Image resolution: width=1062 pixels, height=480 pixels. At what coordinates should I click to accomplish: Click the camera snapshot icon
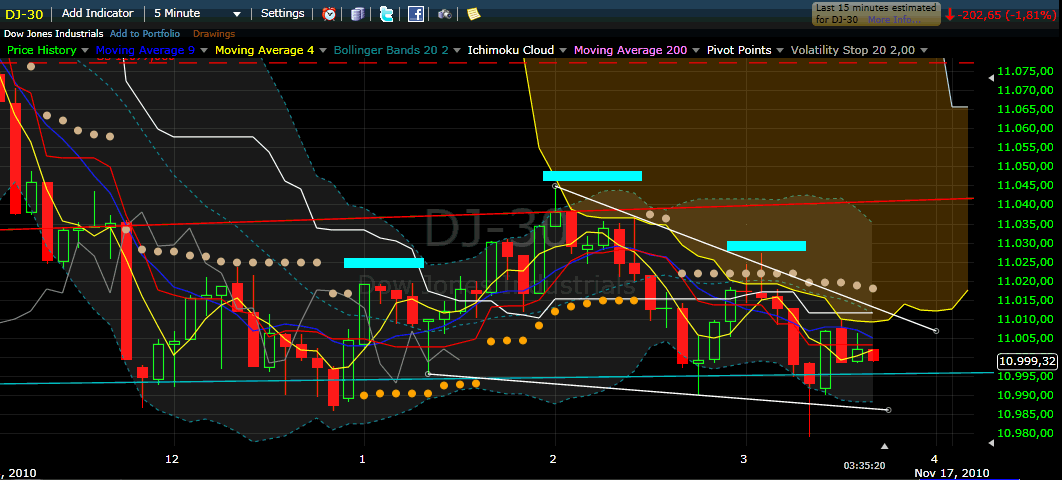pyautogui.click(x=444, y=14)
